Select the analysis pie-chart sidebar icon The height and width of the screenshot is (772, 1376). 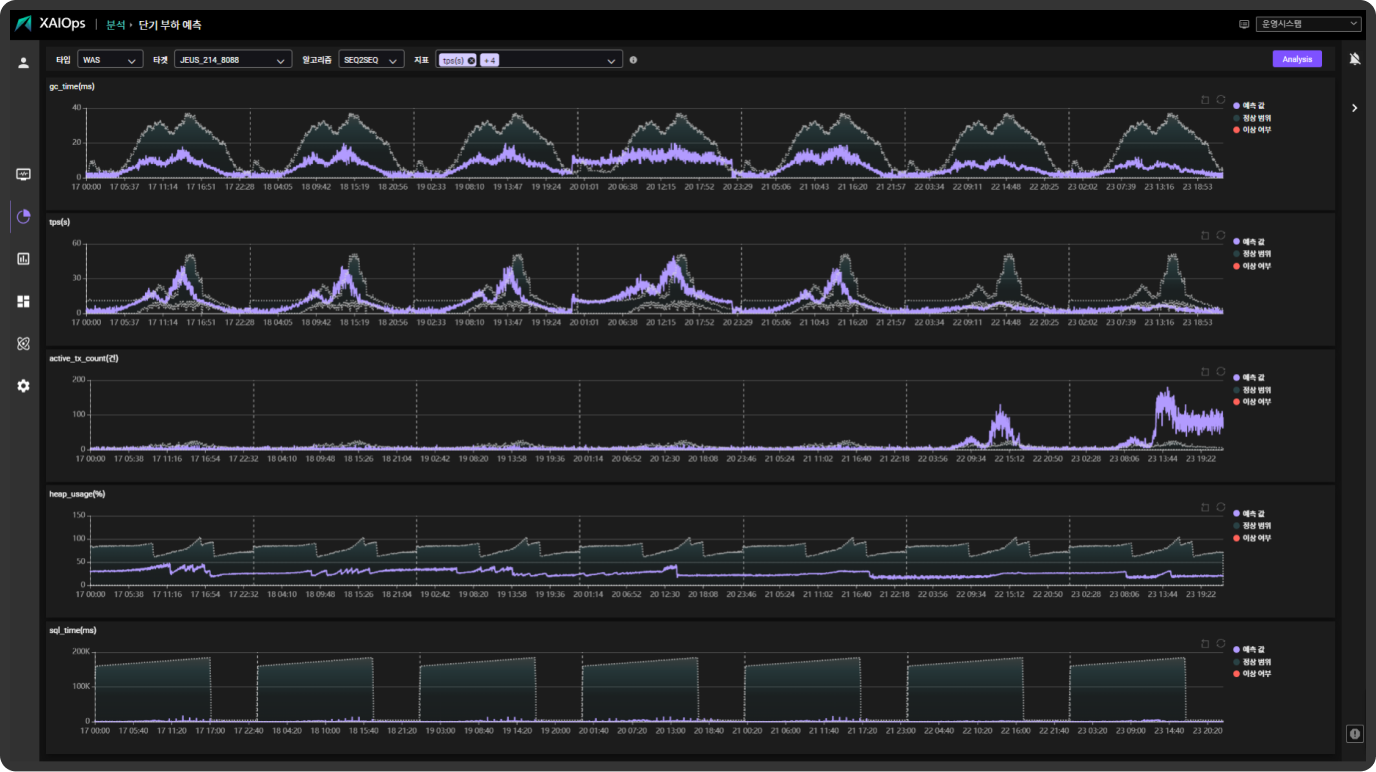(23, 216)
